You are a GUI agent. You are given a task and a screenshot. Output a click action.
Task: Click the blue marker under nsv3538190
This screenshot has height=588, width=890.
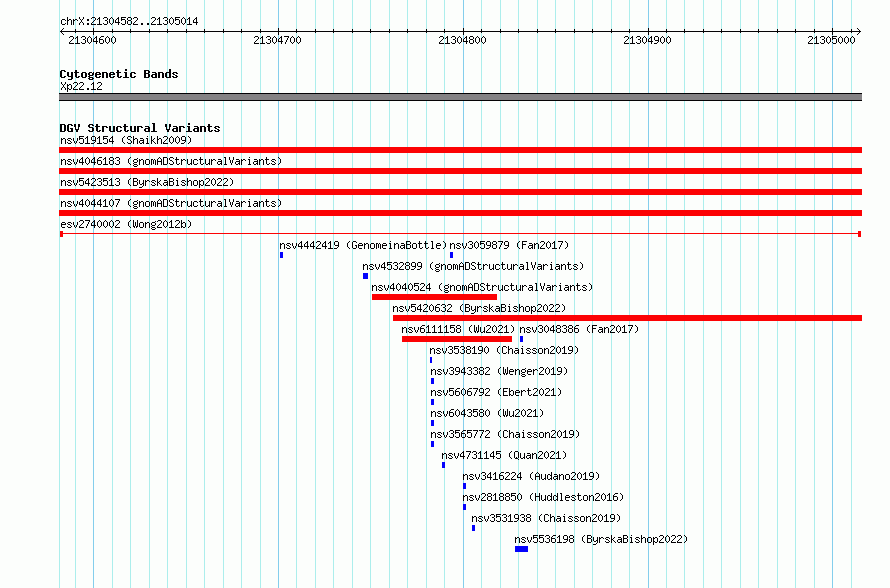[431, 360]
